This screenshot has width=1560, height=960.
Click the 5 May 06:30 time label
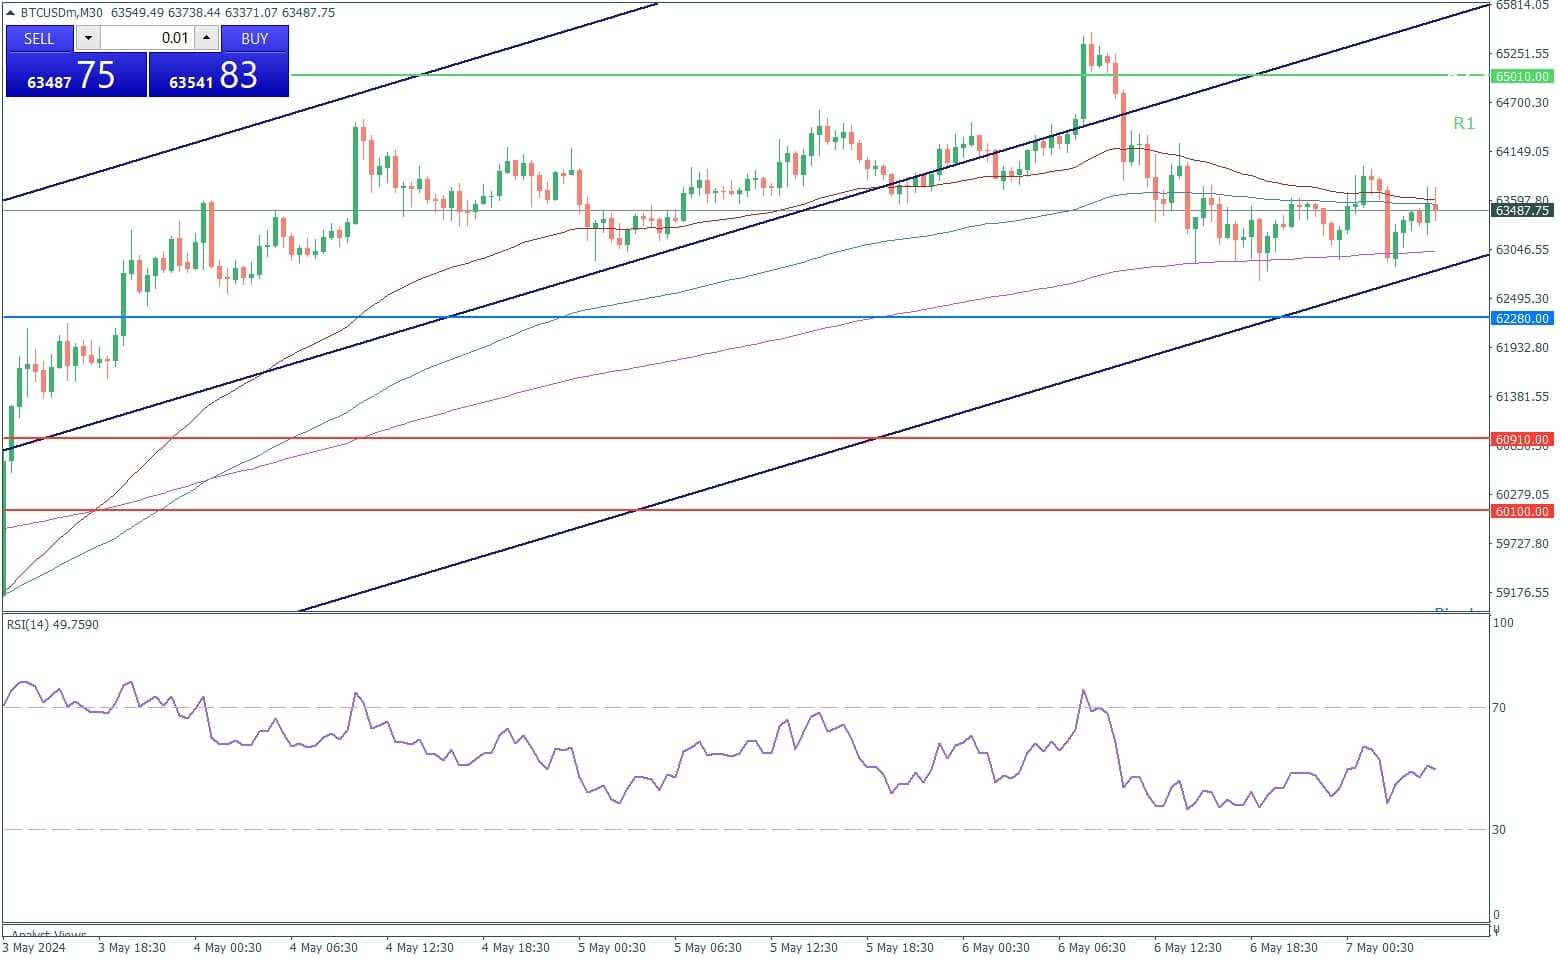coord(708,948)
